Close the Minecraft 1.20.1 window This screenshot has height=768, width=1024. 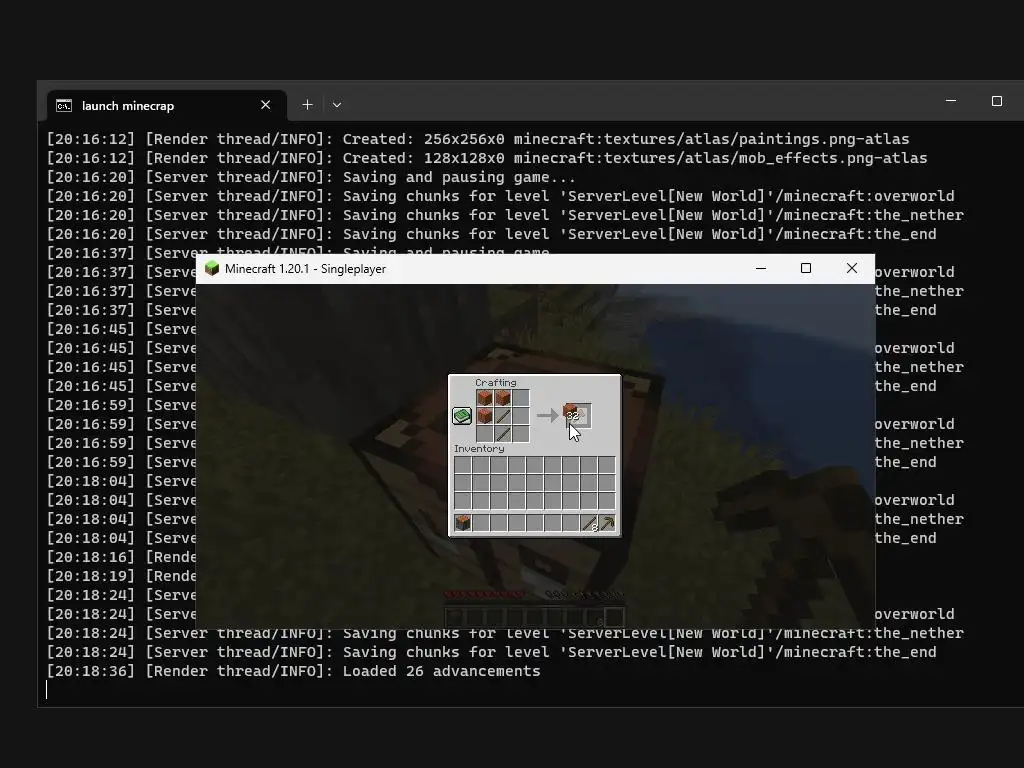852,268
